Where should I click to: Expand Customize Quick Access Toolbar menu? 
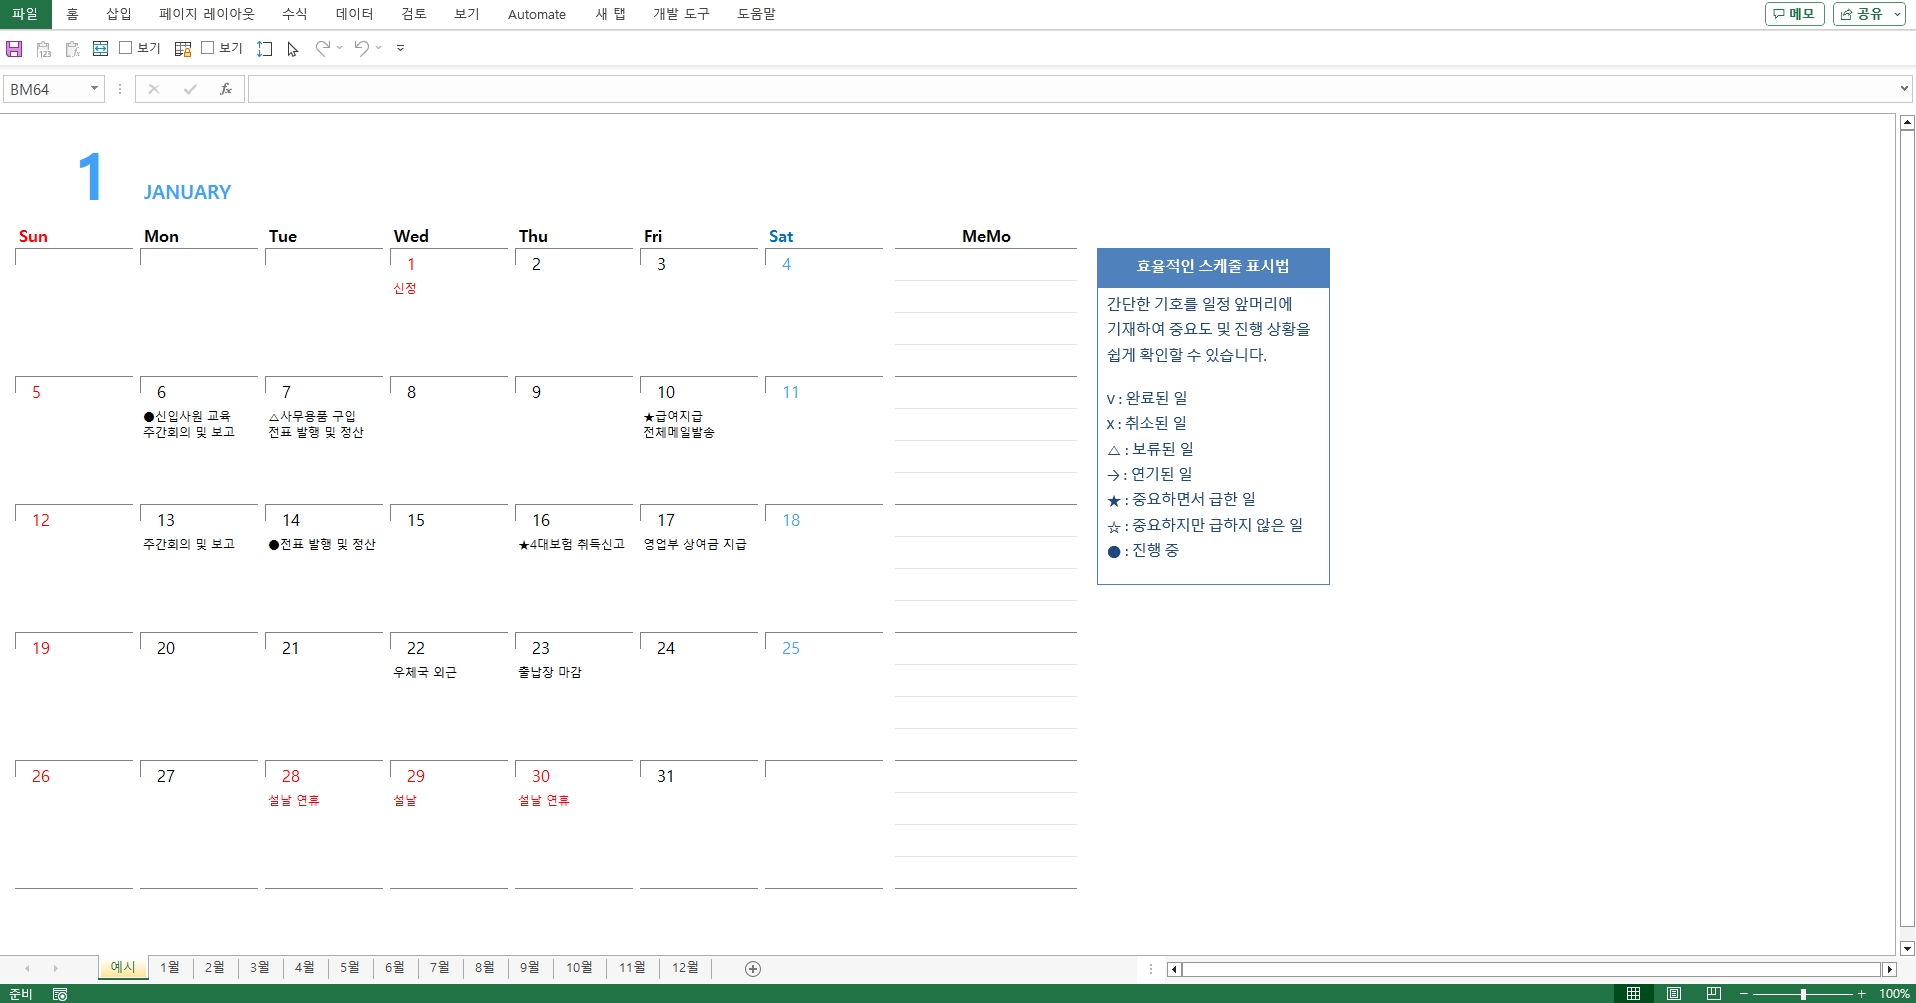point(400,48)
